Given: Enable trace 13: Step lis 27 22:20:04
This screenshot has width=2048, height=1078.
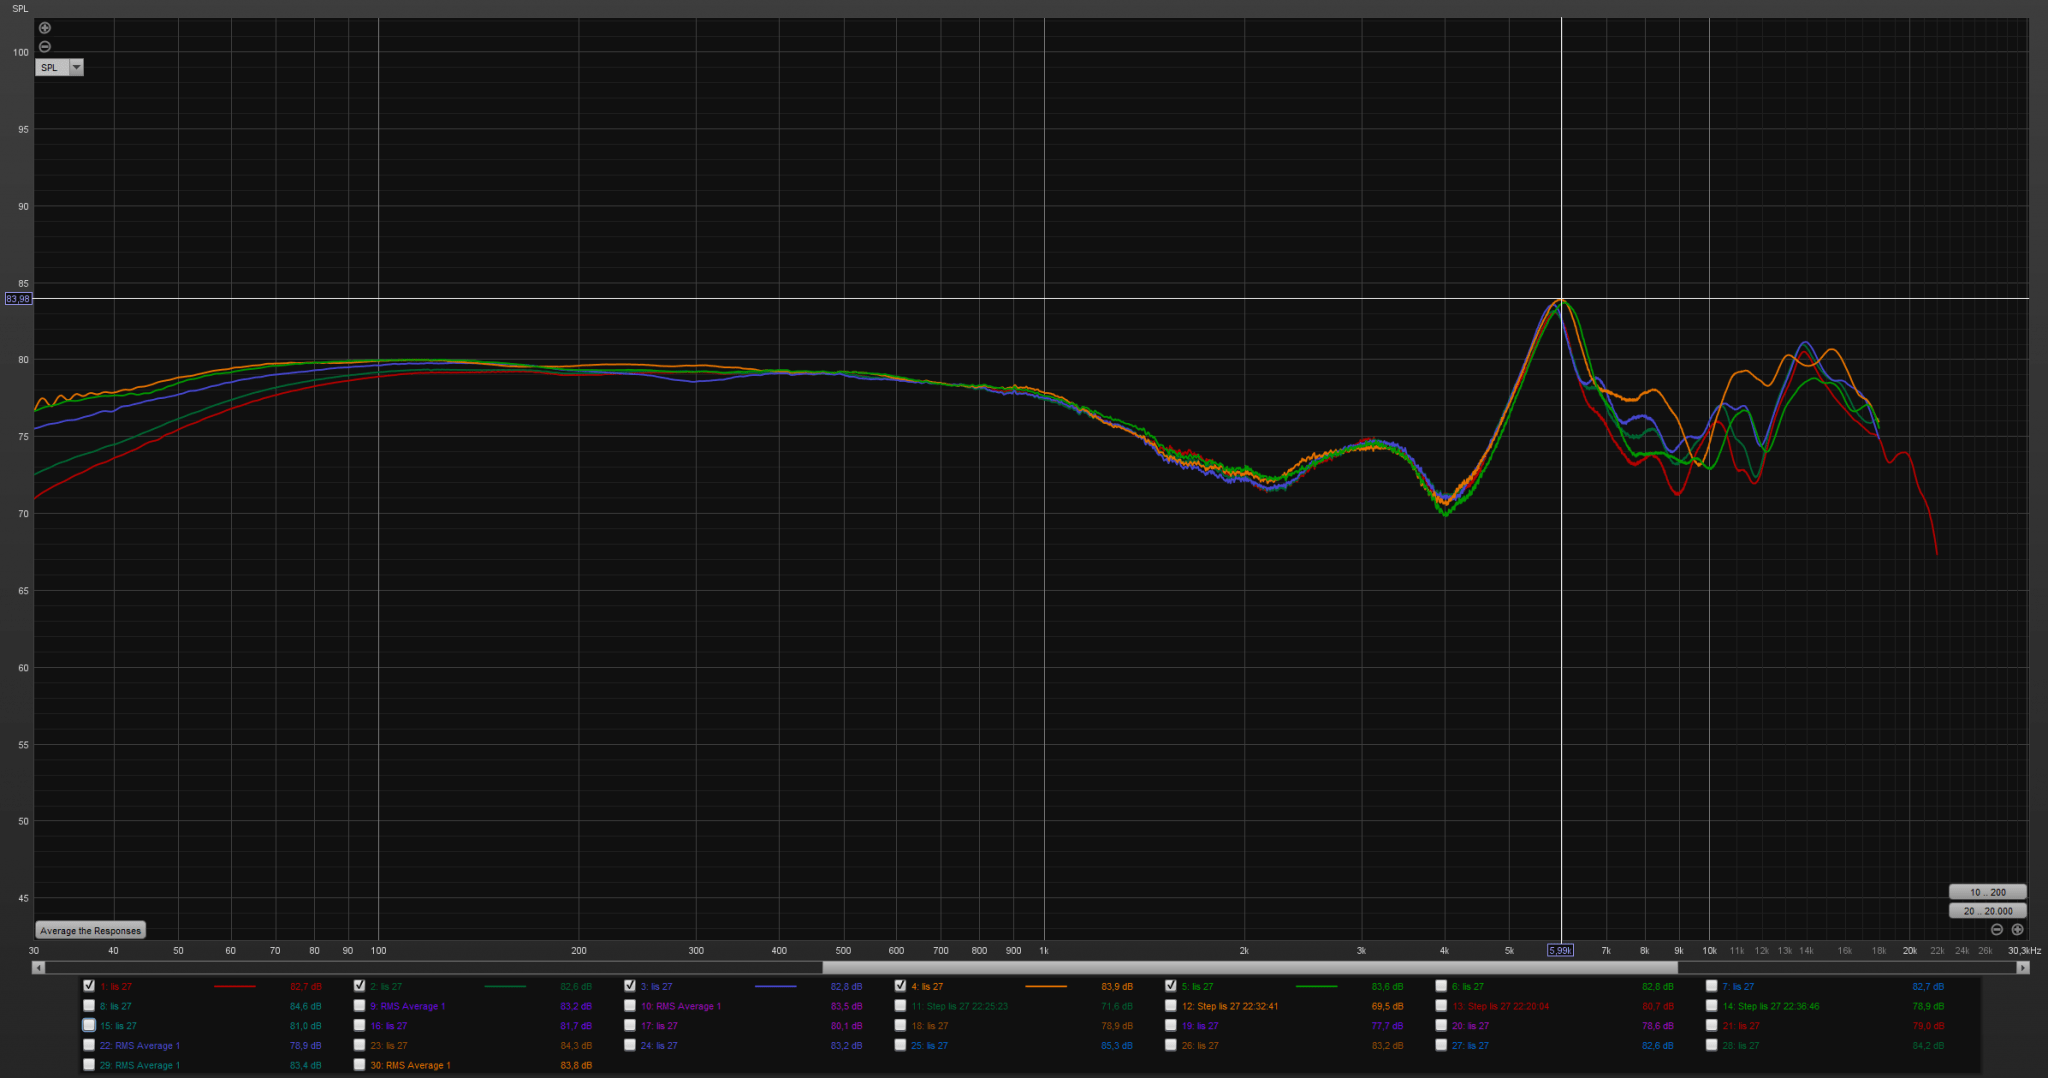Looking at the screenshot, I should (x=1441, y=1006).
